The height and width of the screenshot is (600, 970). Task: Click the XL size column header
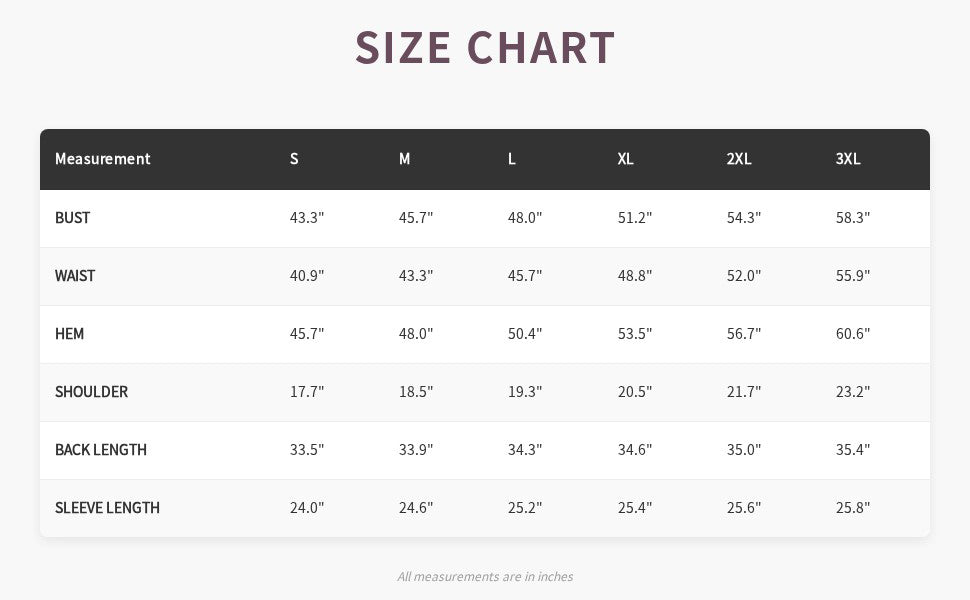click(626, 159)
